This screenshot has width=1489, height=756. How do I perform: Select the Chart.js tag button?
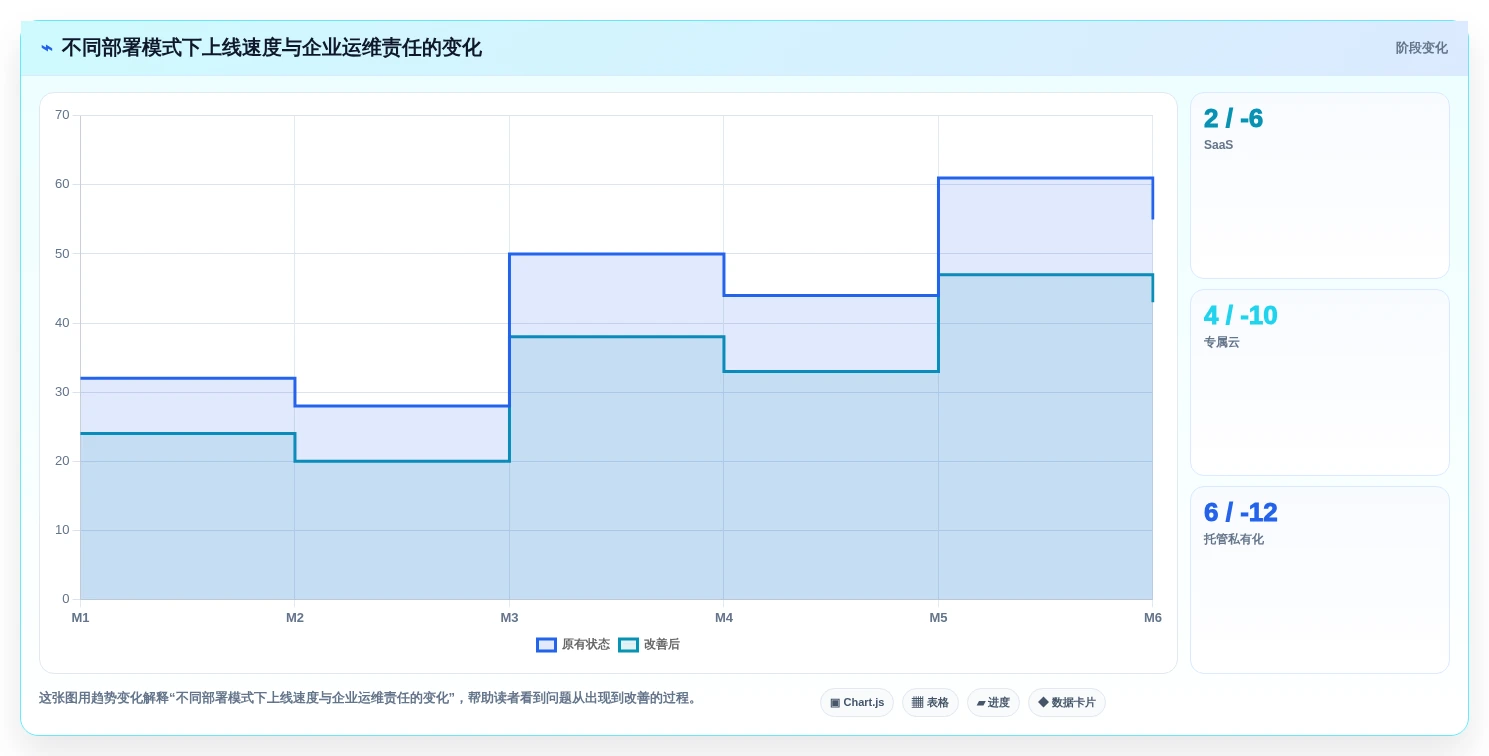click(x=857, y=703)
